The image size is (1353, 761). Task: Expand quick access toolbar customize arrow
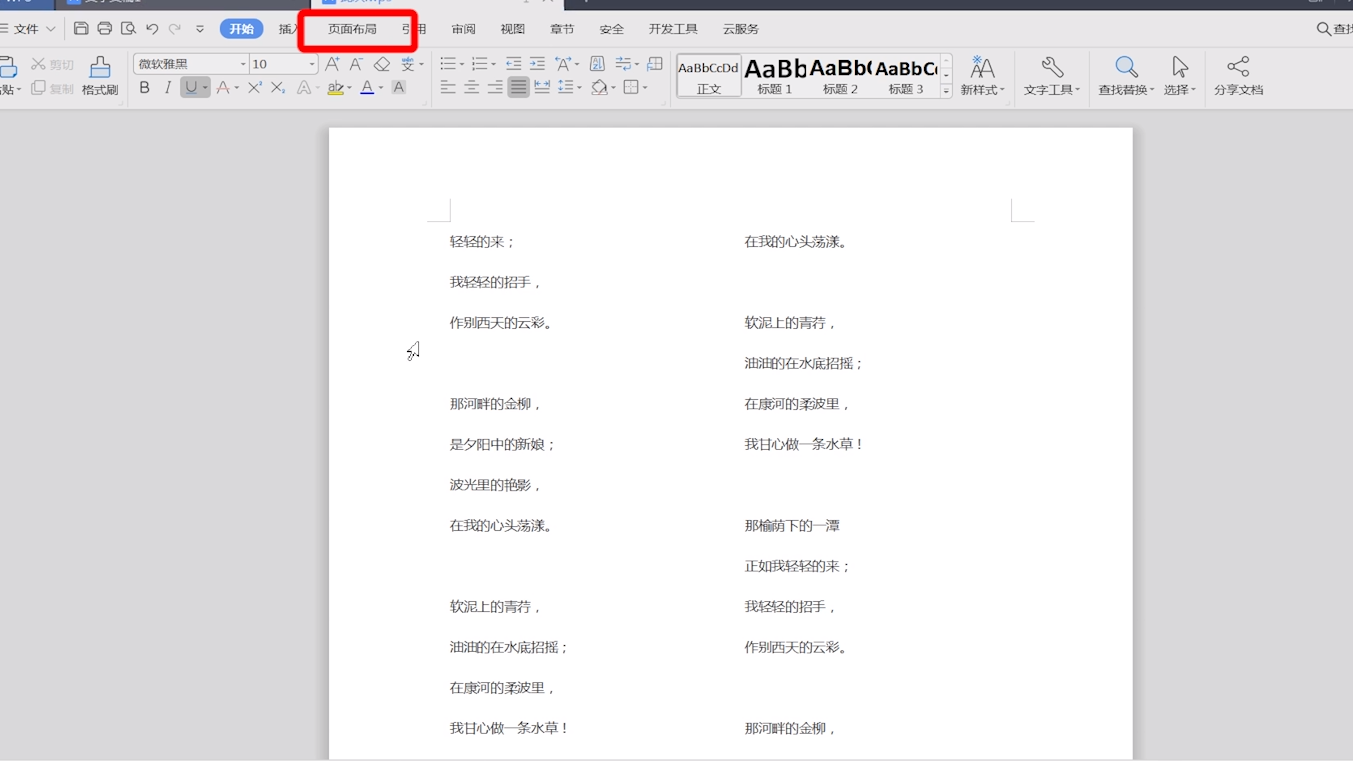click(x=200, y=29)
